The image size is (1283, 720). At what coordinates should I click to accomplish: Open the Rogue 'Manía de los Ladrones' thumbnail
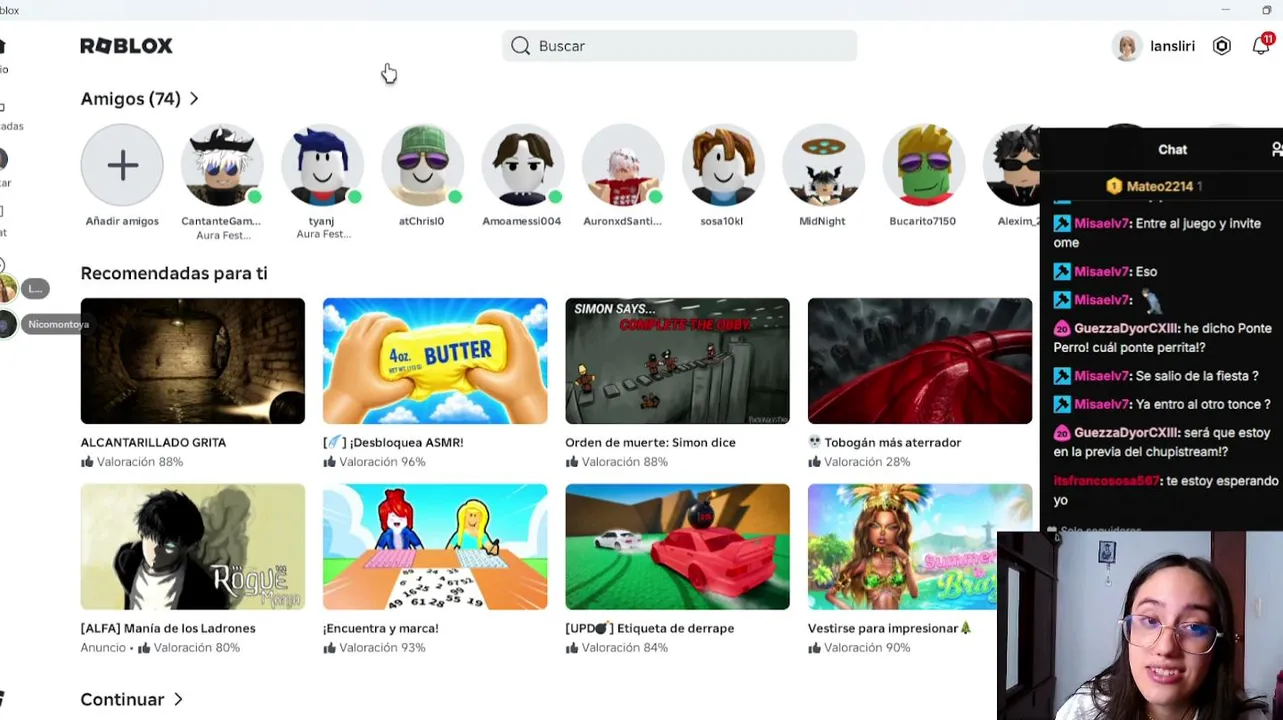(x=193, y=547)
